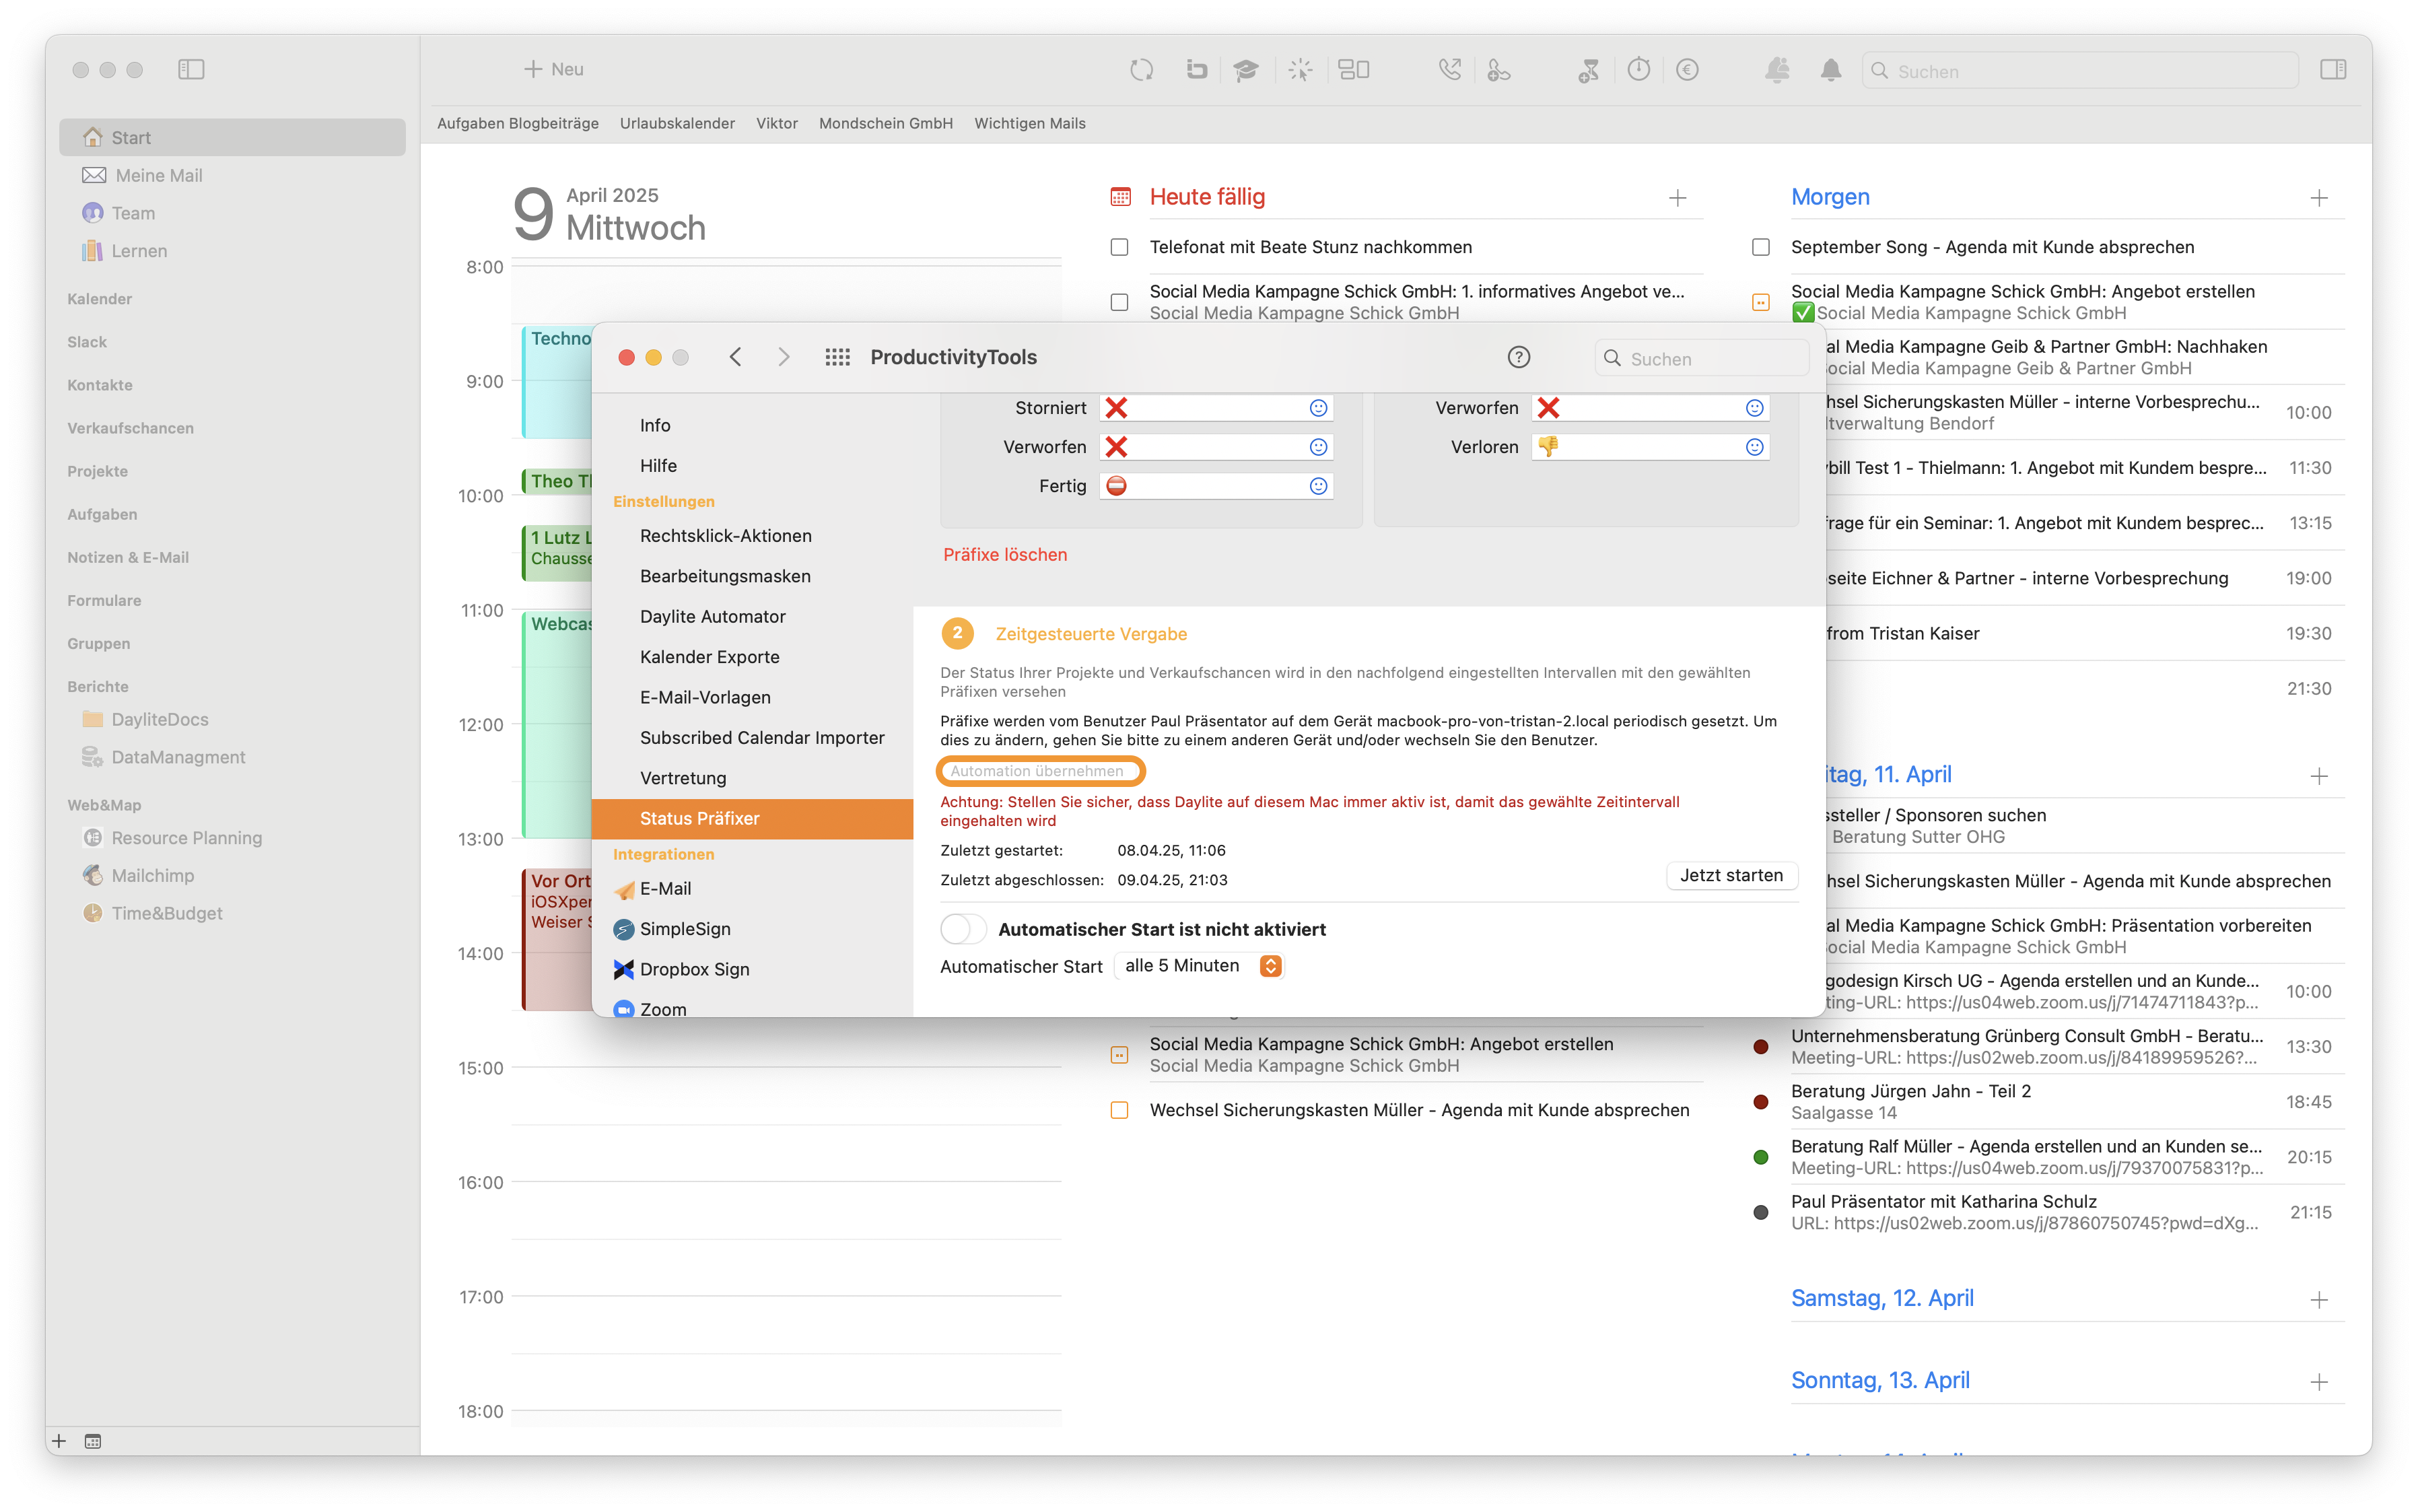2418x1512 pixels.
Task: Open emoji picker for Fertig prefix
Action: [1318, 486]
